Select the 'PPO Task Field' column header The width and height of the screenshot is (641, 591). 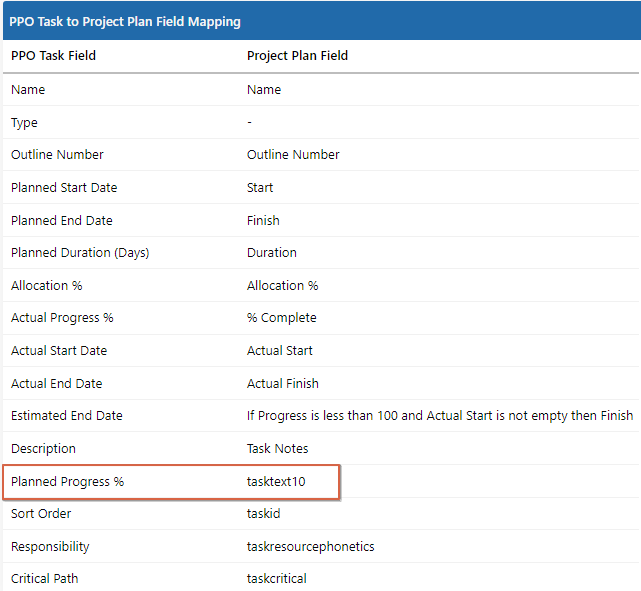(x=54, y=56)
